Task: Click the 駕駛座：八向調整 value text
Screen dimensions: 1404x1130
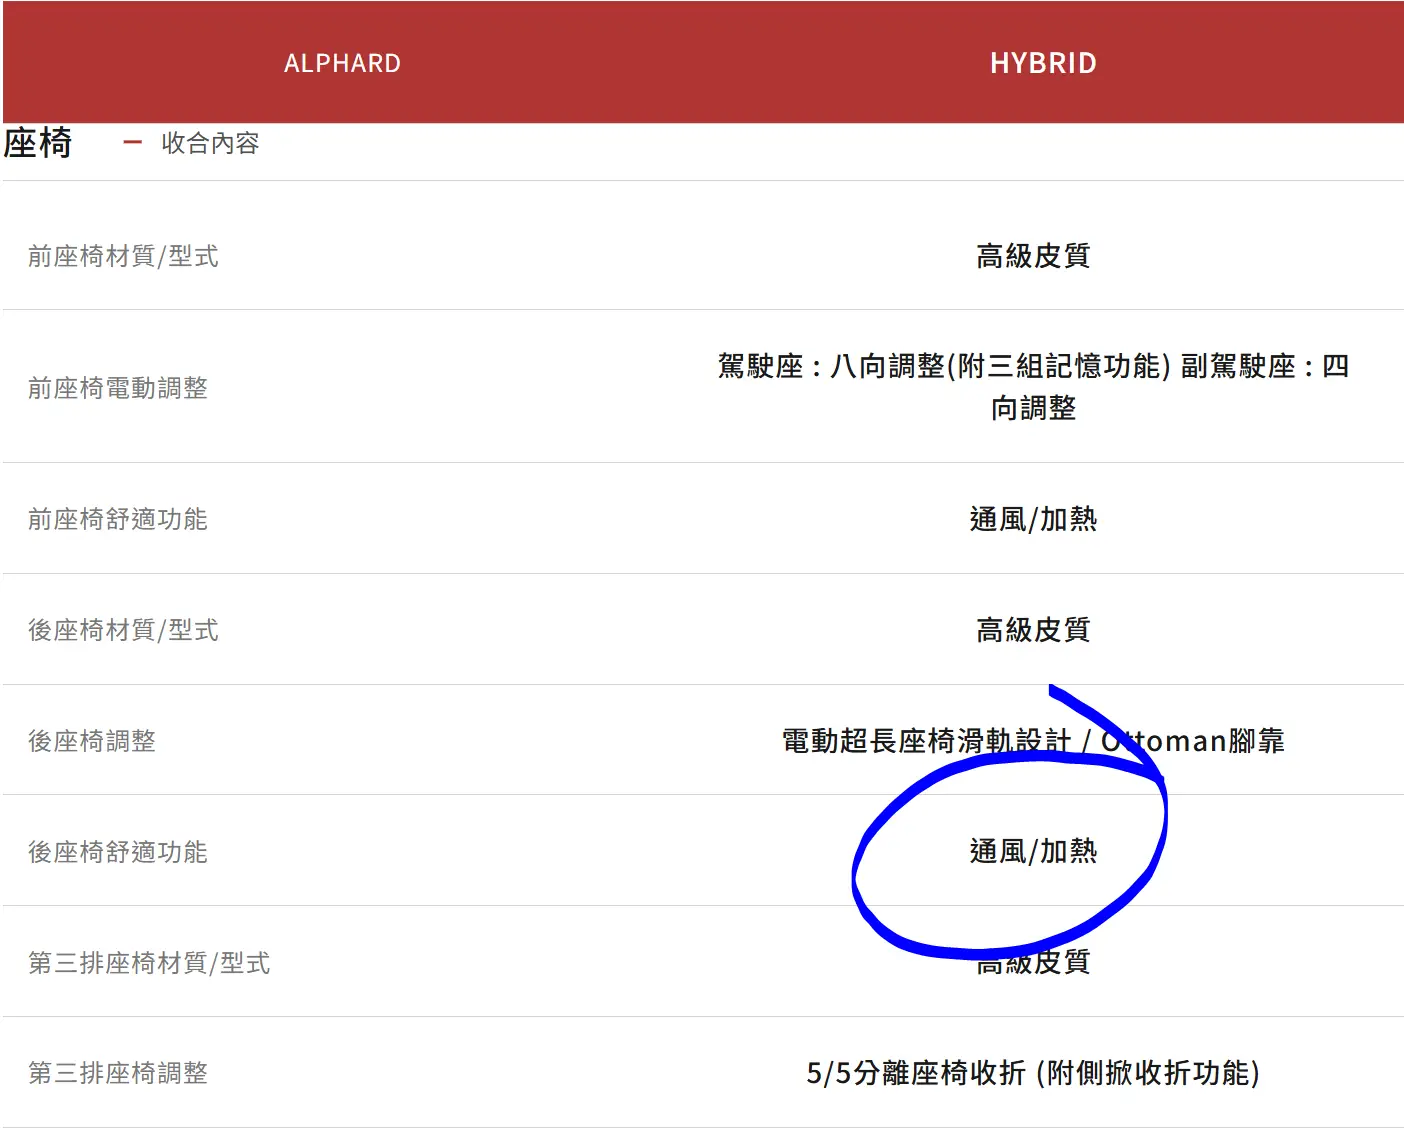Action: point(1033,387)
